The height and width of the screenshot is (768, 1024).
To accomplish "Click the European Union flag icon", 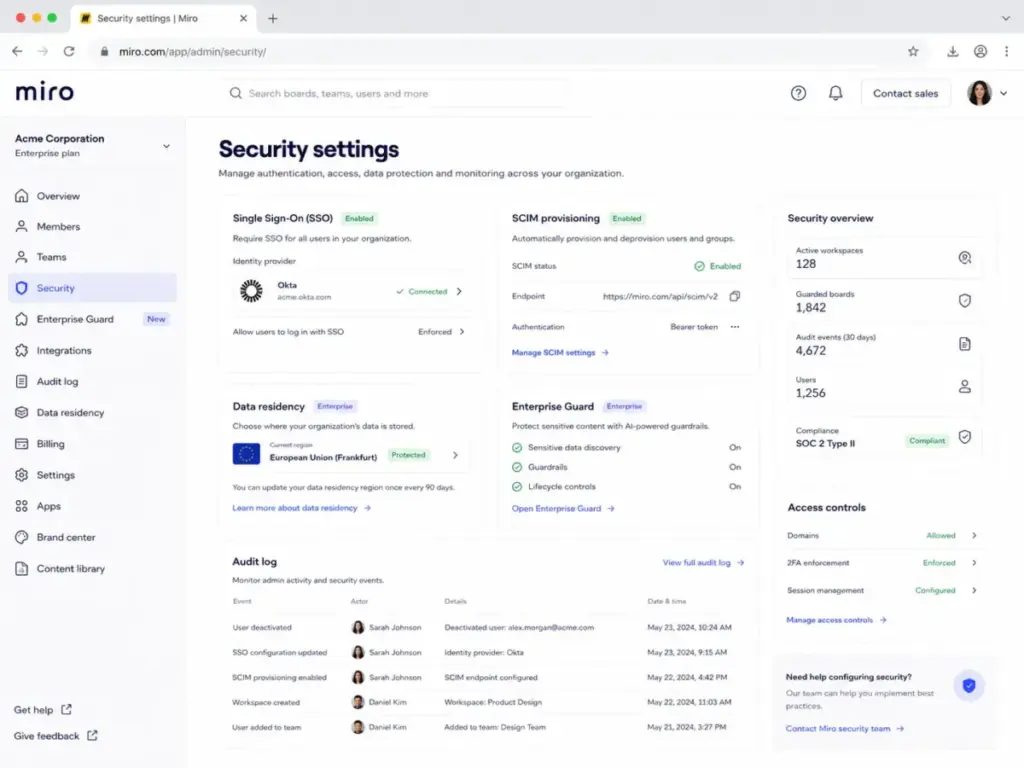I will click(246, 453).
